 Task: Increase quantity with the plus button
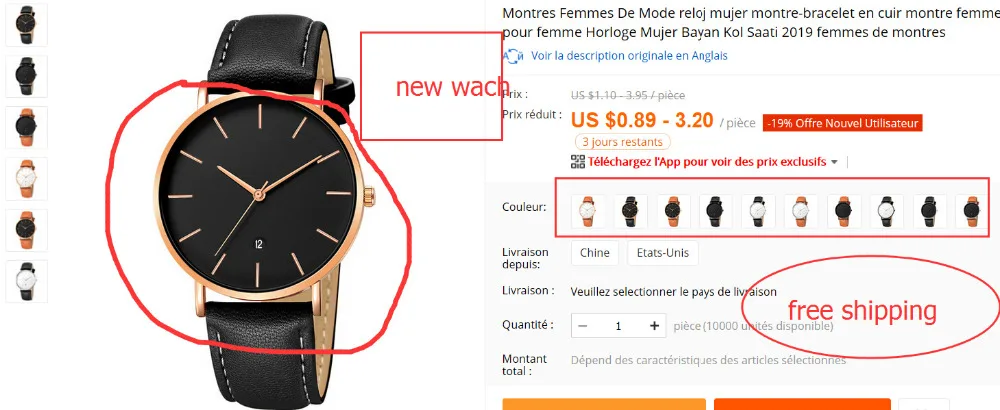coord(654,326)
